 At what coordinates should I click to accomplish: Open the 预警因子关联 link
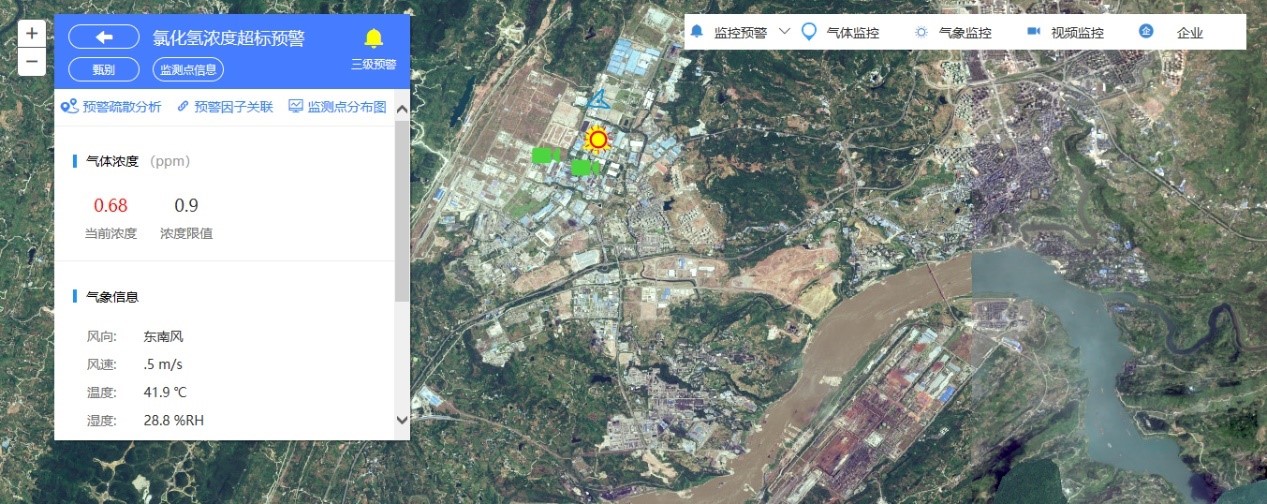click(x=225, y=107)
